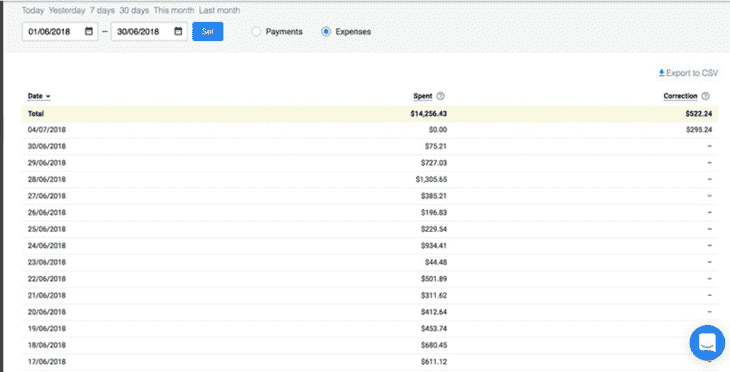Viewport: 730px width, 372px height.
Task: Choose the This month preset link
Action: pos(174,10)
